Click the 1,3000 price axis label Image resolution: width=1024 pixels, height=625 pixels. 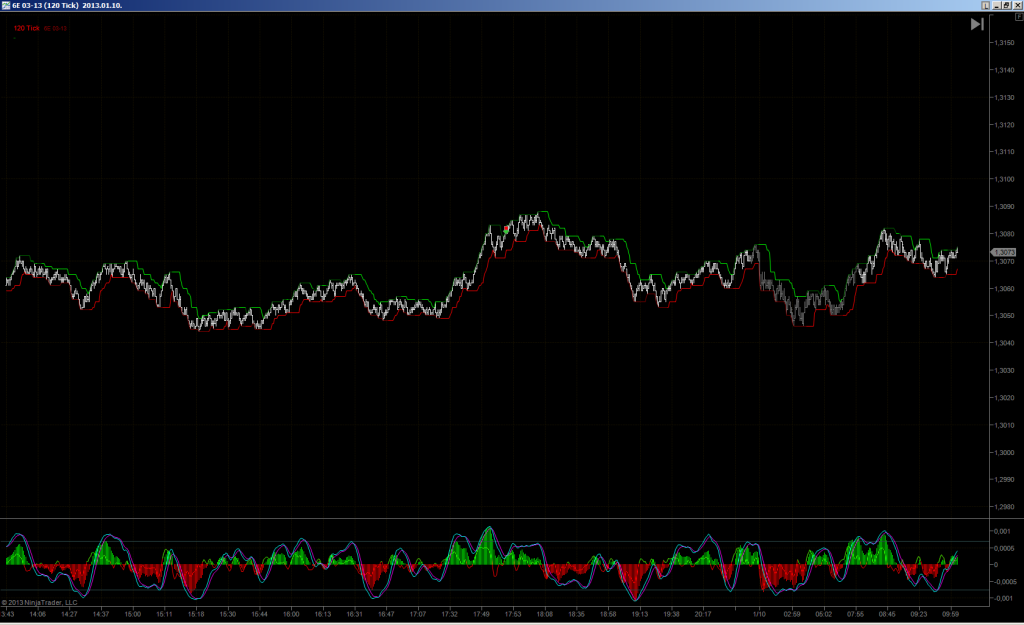tap(1004, 453)
